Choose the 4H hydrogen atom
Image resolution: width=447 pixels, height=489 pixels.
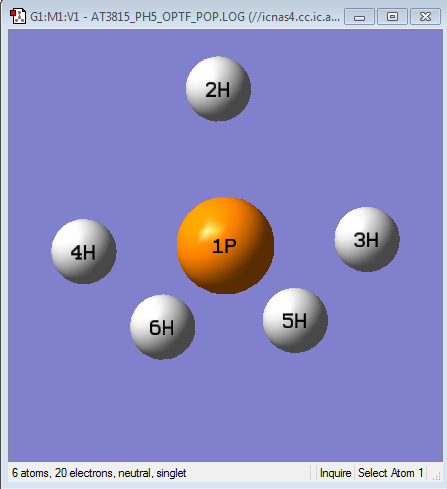[84, 252]
